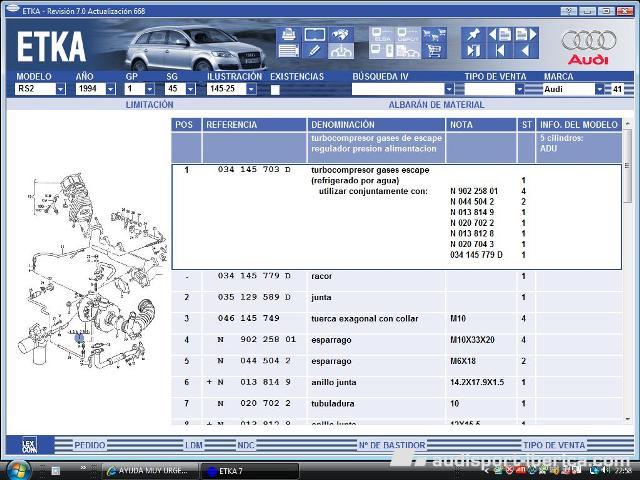Viewport: 640px width, 480px height.
Task: Select esparrago M6X18 row
Action: [x=397, y=365]
